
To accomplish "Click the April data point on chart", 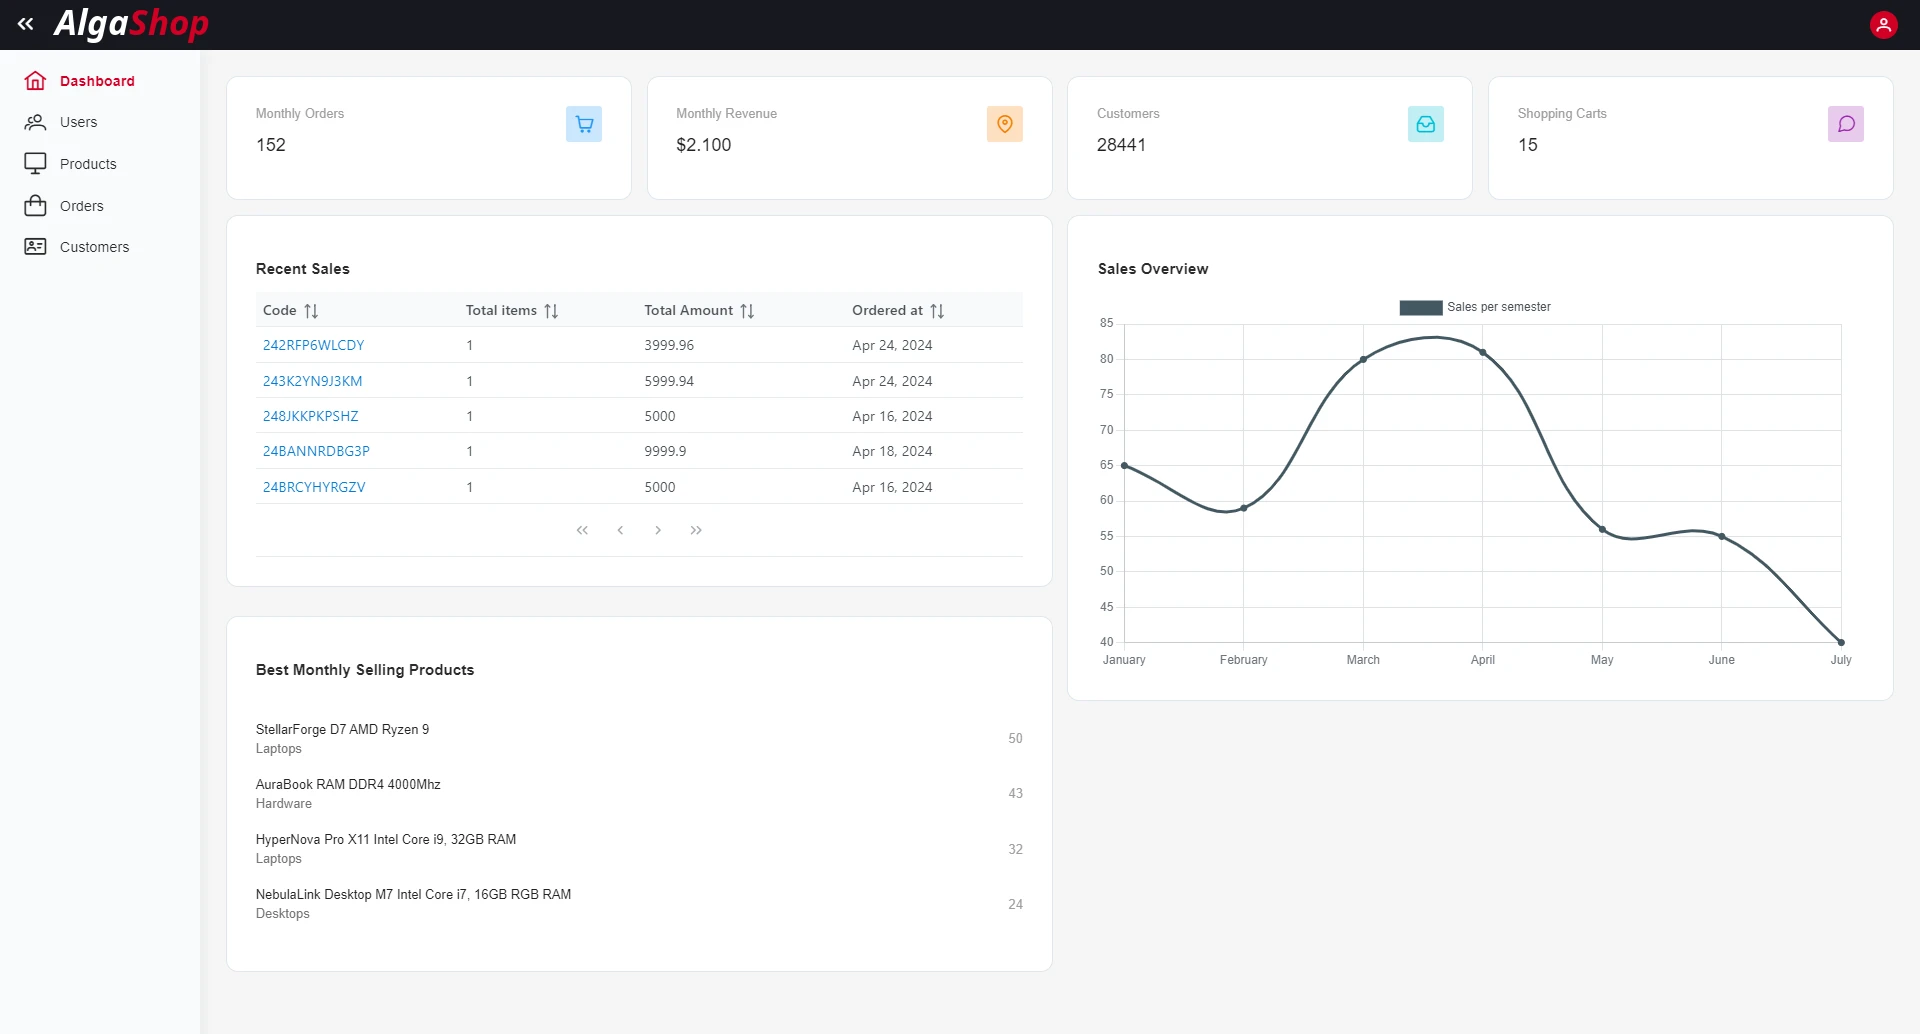I will tap(1482, 352).
